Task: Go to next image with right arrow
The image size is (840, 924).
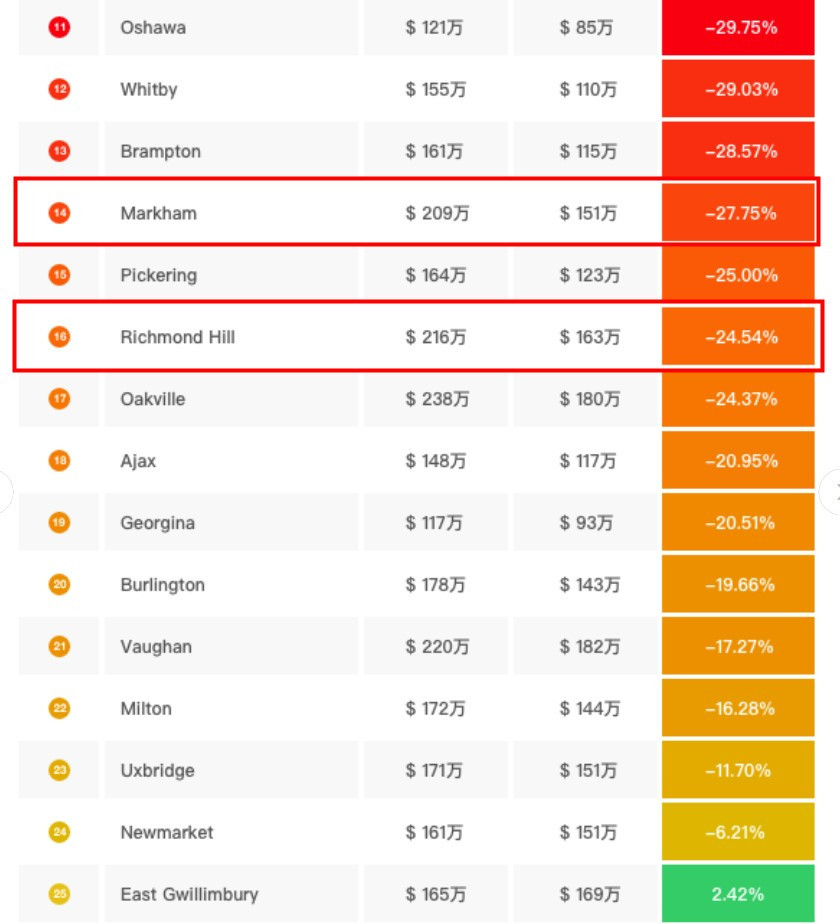Action: pyautogui.click(x=831, y=491)
